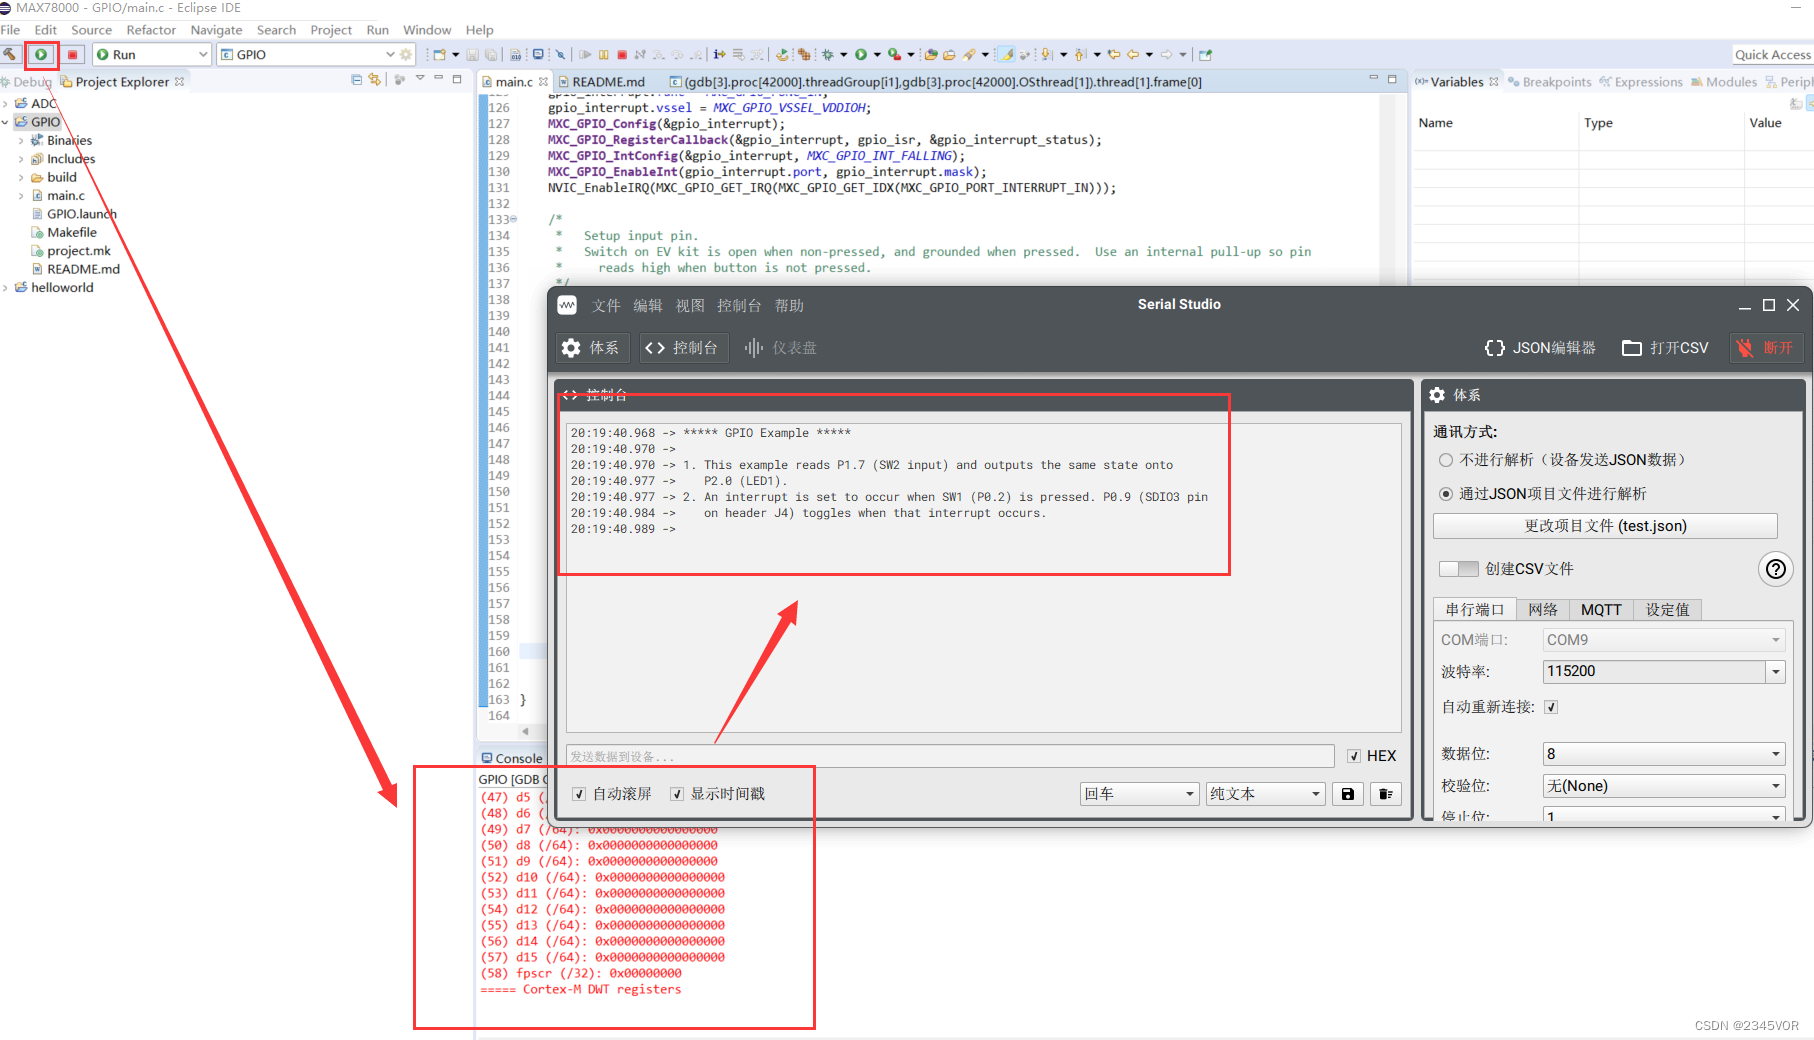Open the MQTT tab in Serial Studio
This screenshot has width=1814, height=1040.
click(1601, 610)
